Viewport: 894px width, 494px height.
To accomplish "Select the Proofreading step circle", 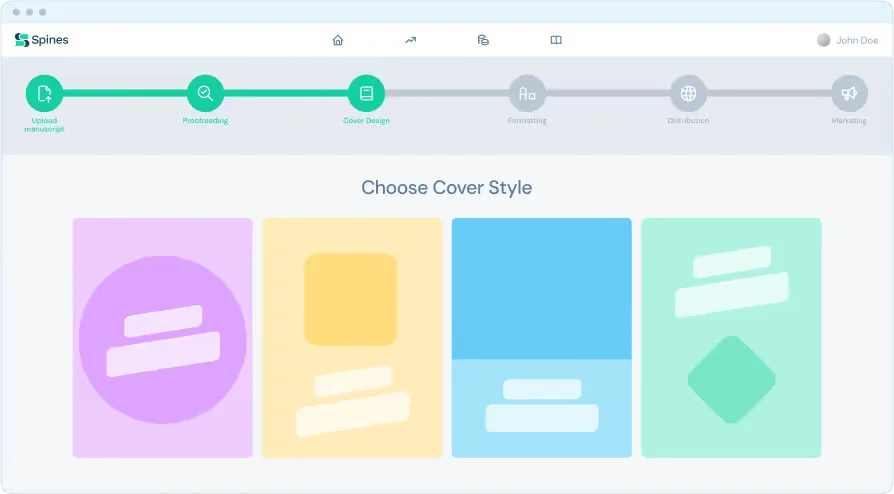I will (205, 93).
